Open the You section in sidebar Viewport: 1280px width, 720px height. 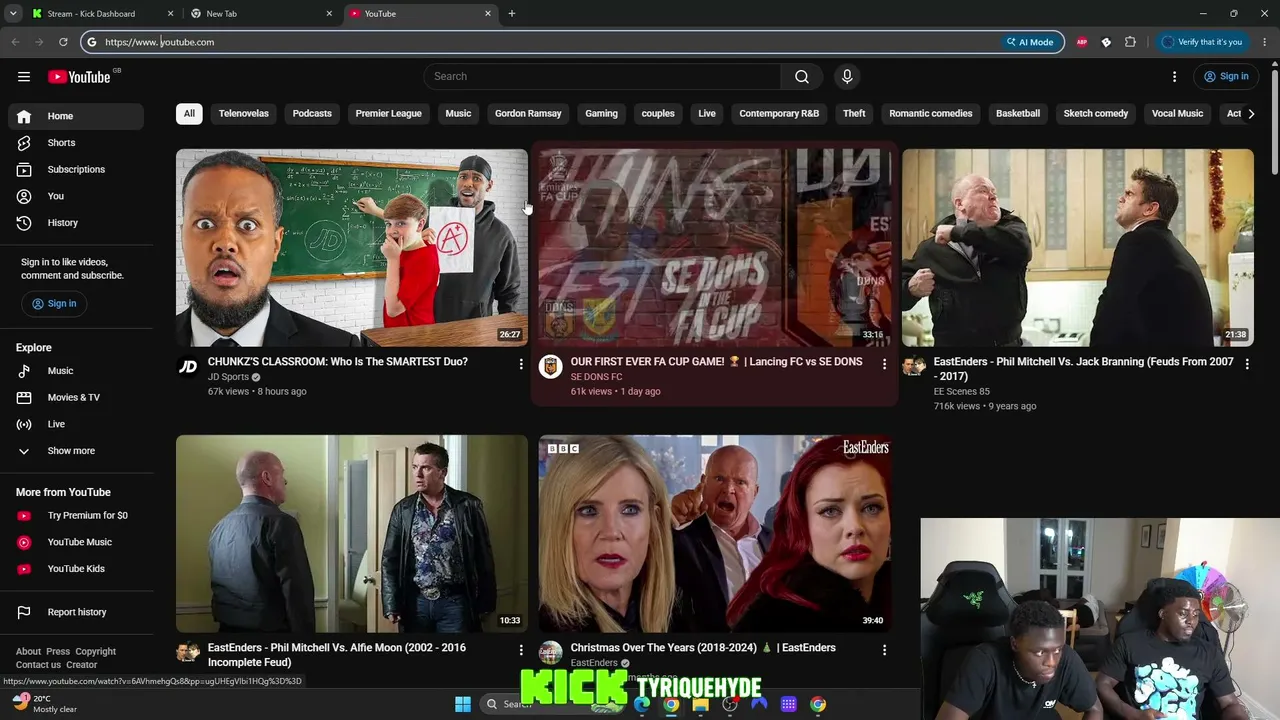[76, 196]
